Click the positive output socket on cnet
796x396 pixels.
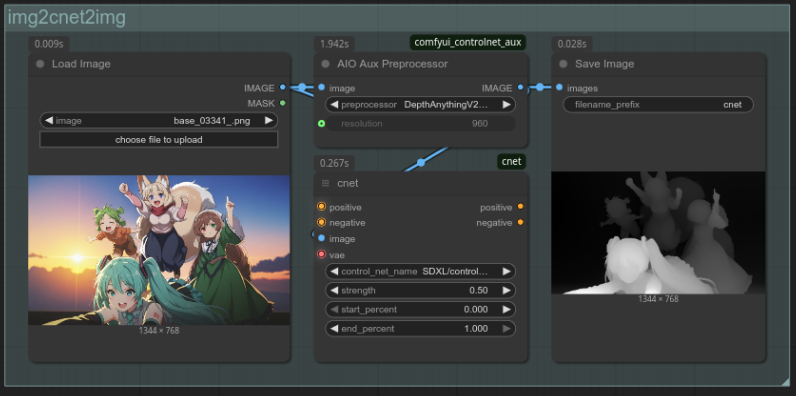pyautogui.click(x=520, y=207)
